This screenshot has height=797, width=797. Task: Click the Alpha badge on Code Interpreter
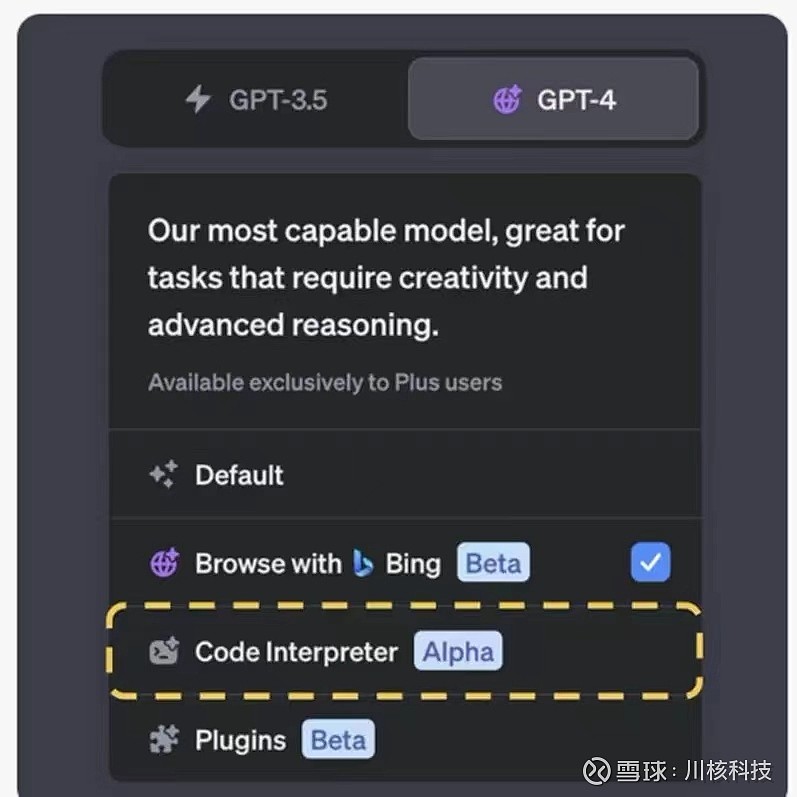tap(458, 653)
